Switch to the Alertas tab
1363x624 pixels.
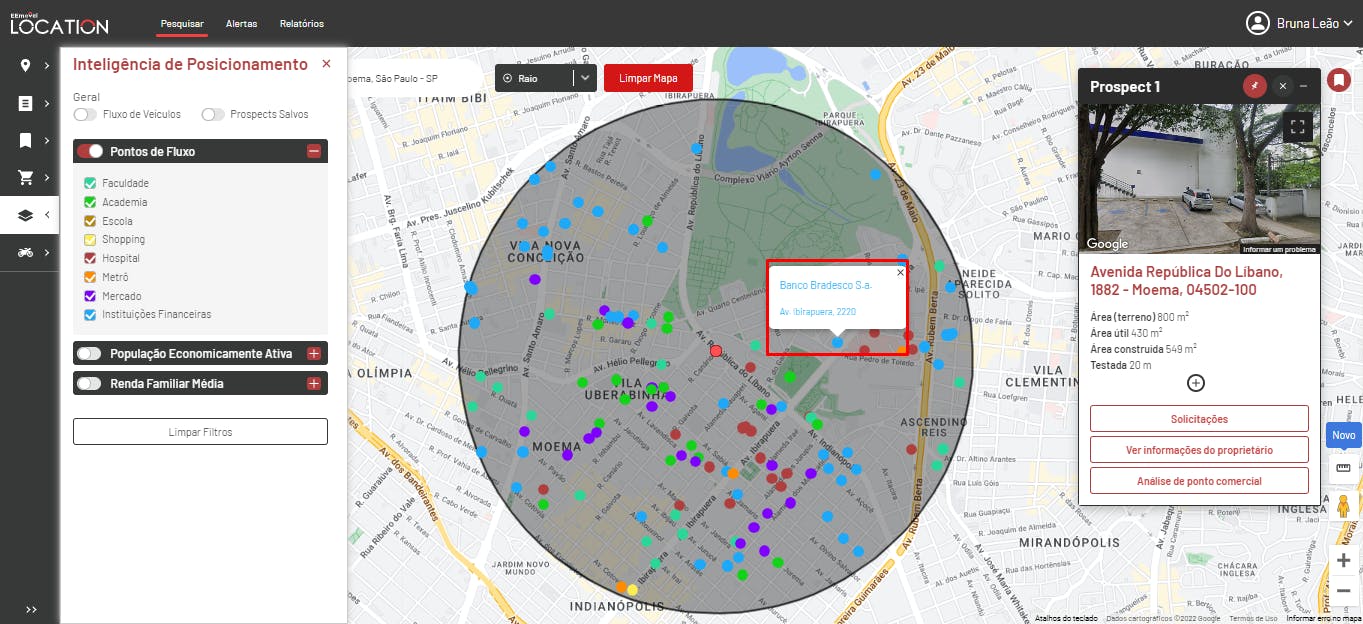[241, 23]
